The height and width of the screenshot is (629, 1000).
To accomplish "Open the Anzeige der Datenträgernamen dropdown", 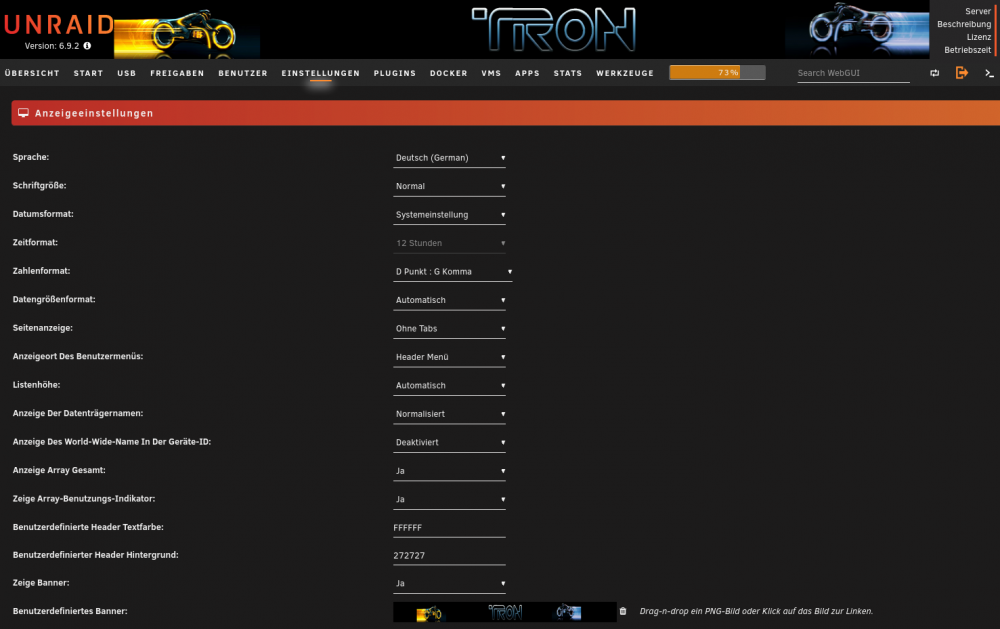I will (450, 414).
